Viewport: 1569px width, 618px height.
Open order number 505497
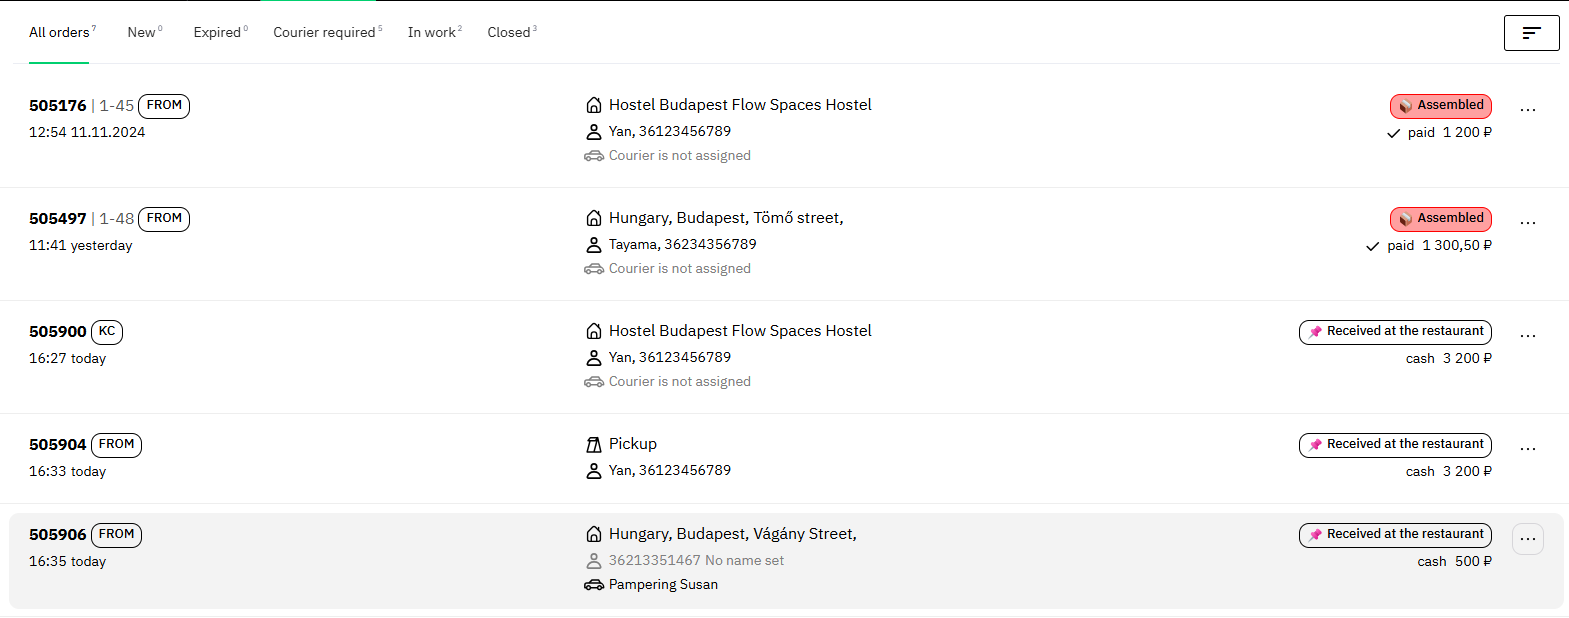tap(58, 219)
